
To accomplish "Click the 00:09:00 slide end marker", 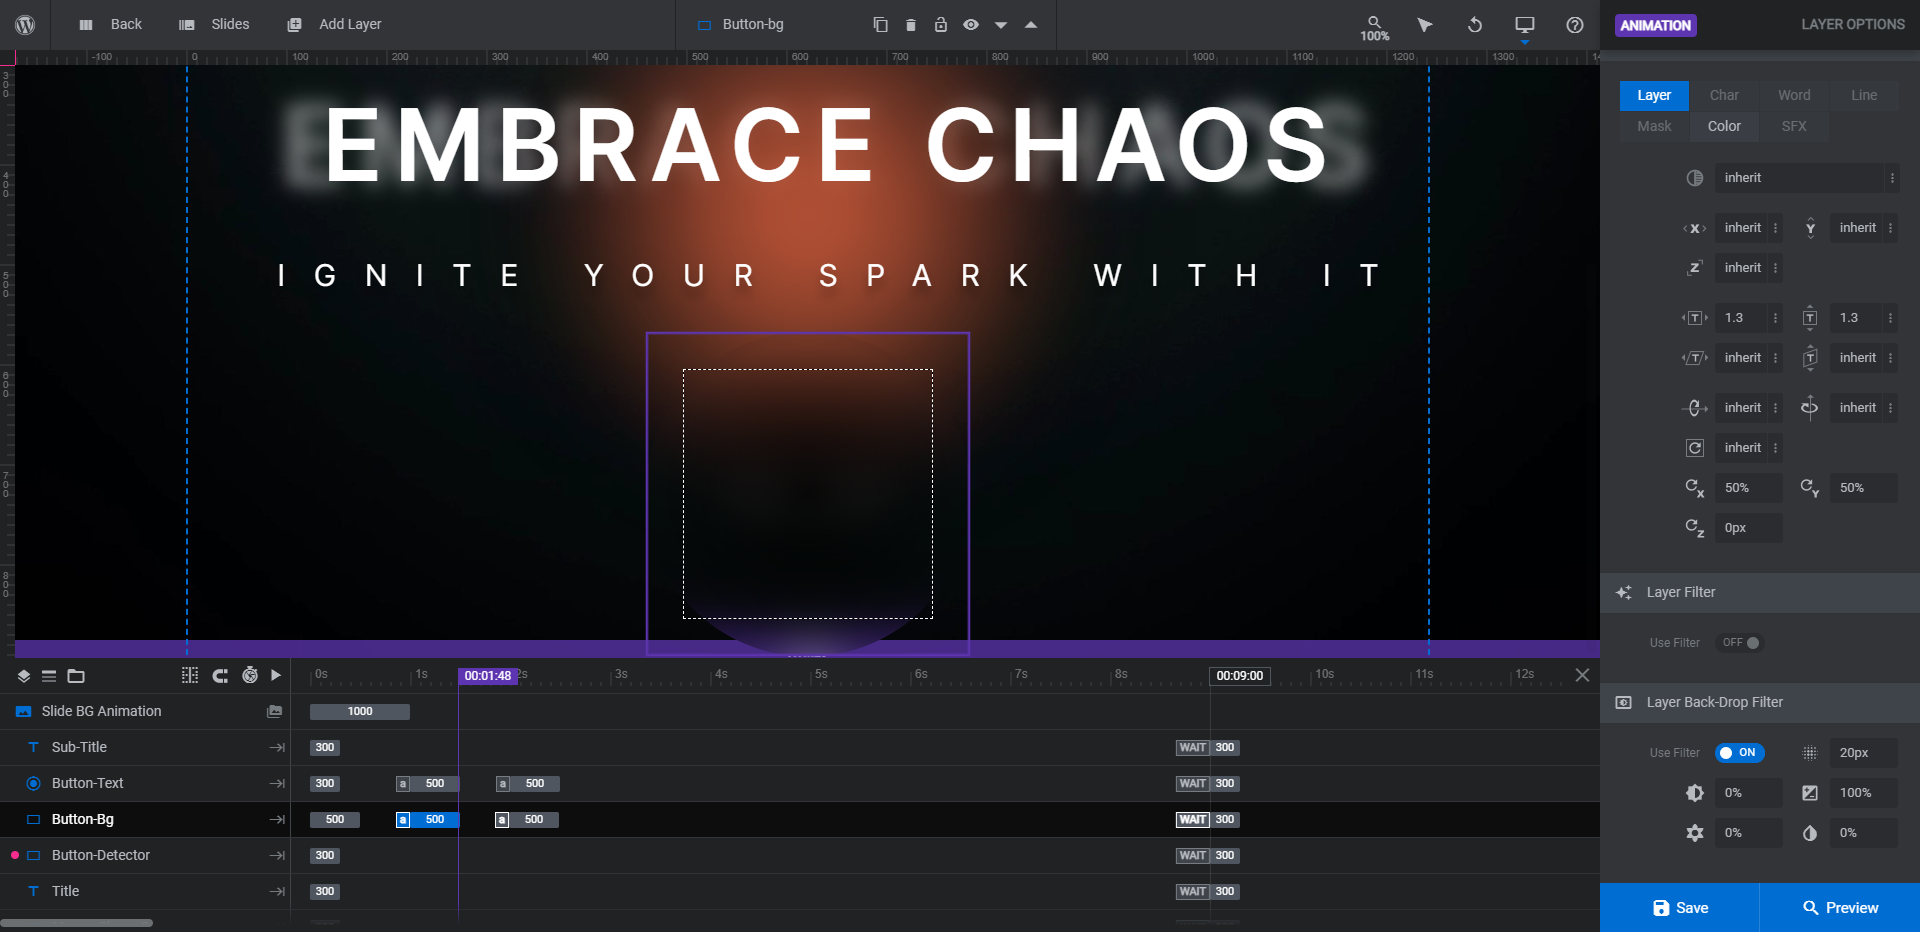I will (1240, 676).
